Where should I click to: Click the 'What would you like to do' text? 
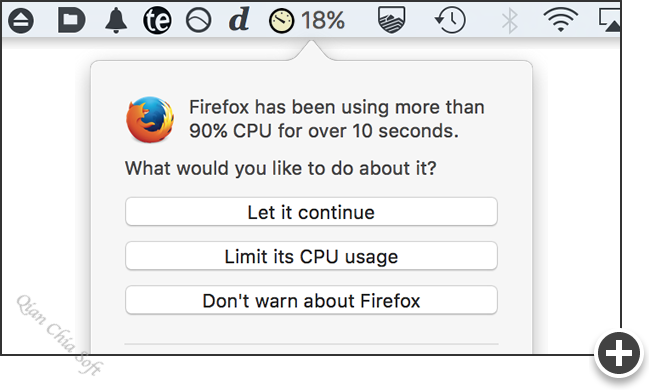click(x=281, y=168)
